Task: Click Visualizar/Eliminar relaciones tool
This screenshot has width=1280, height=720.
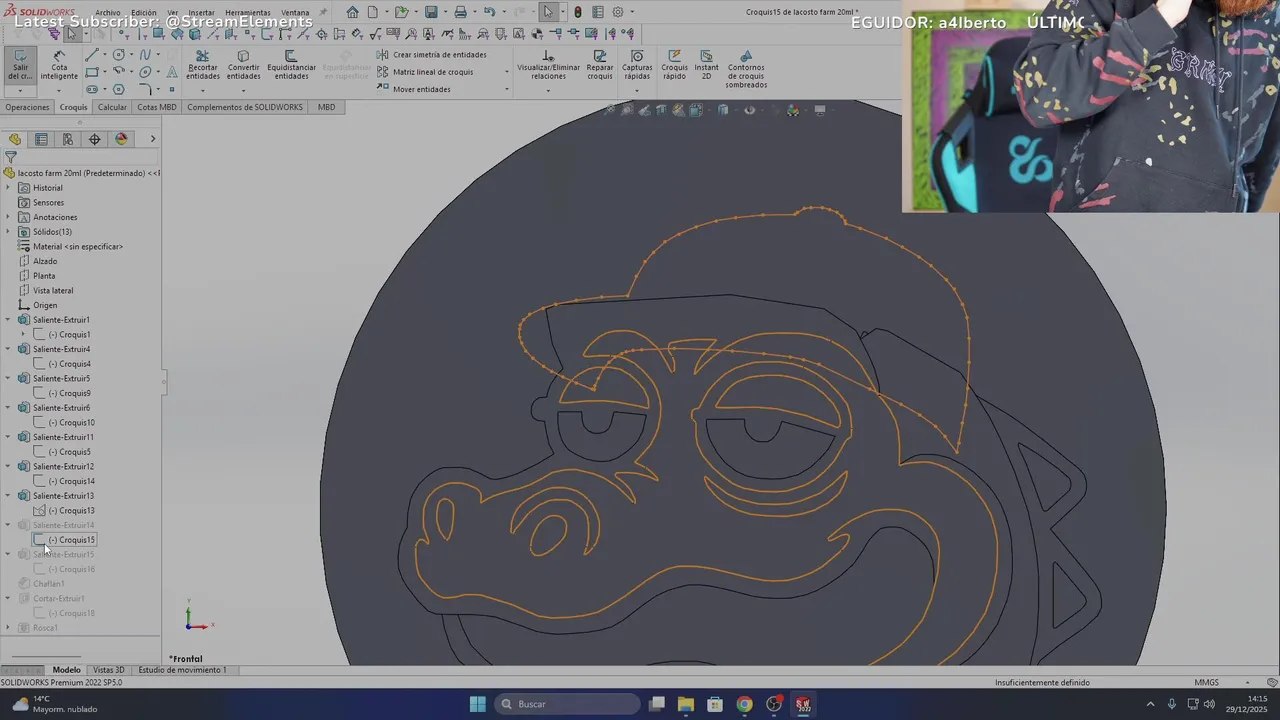Action: 548,66
